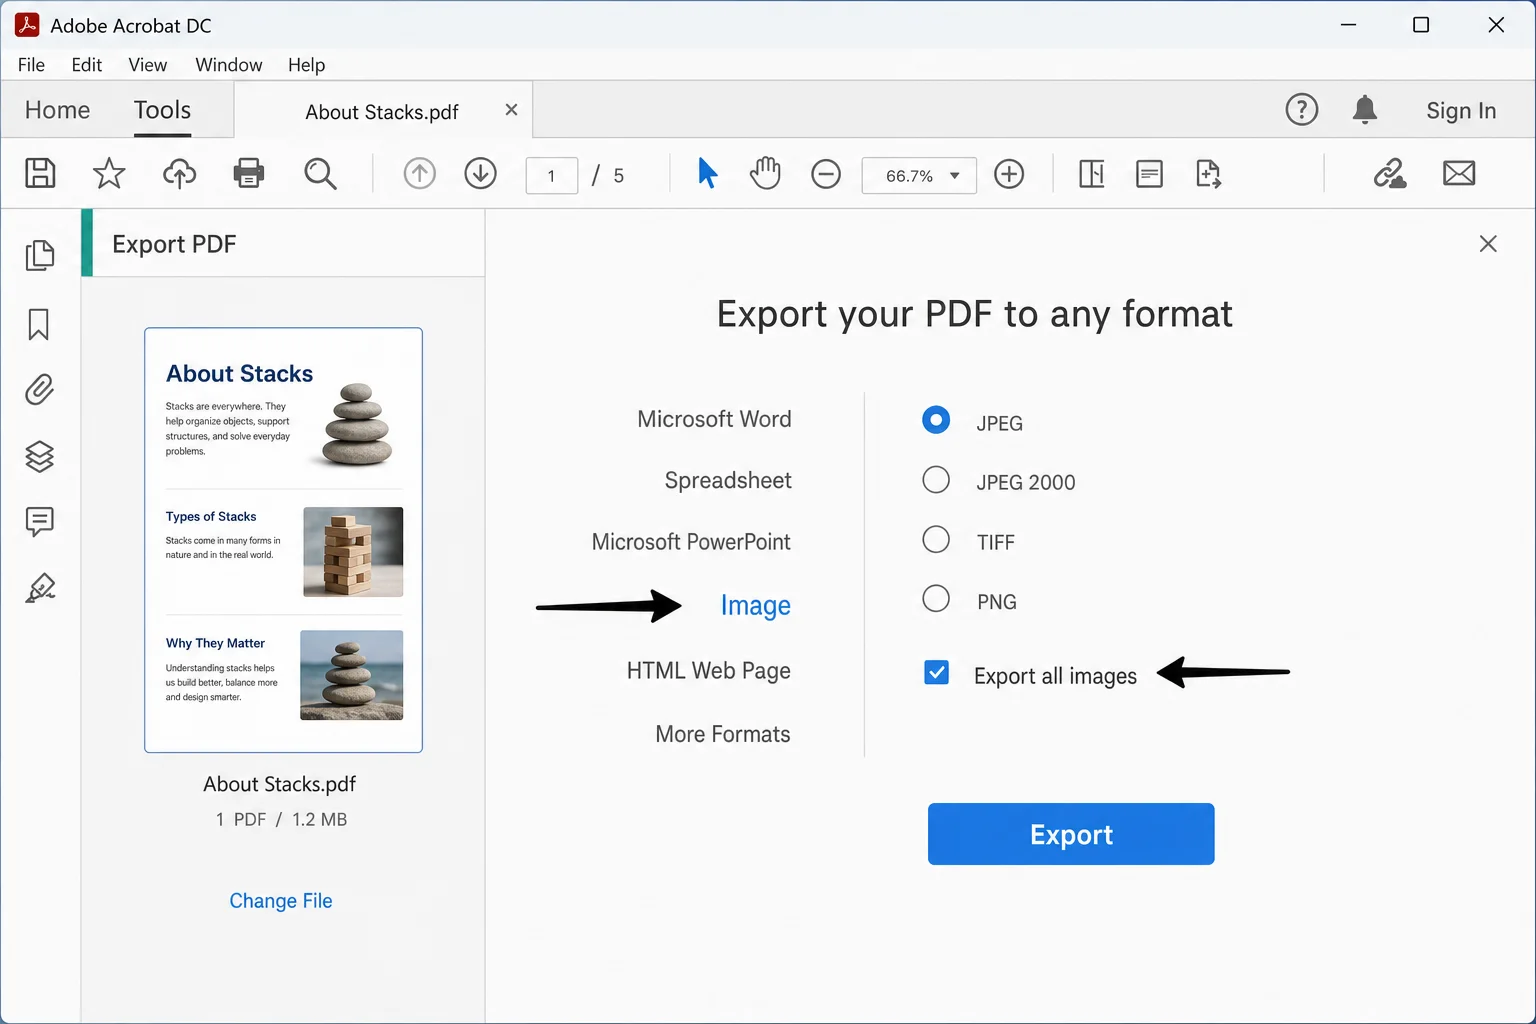This screenshot has height=1024, width=1536.
Task: Open the Fill & Sign pen panel
Action: point(40,588)
